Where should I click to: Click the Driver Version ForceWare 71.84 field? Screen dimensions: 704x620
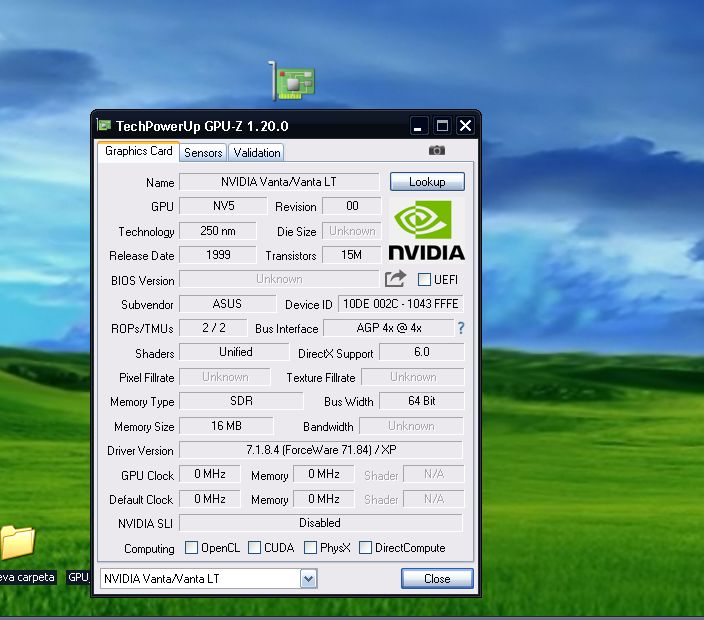(x=321, y=450)
